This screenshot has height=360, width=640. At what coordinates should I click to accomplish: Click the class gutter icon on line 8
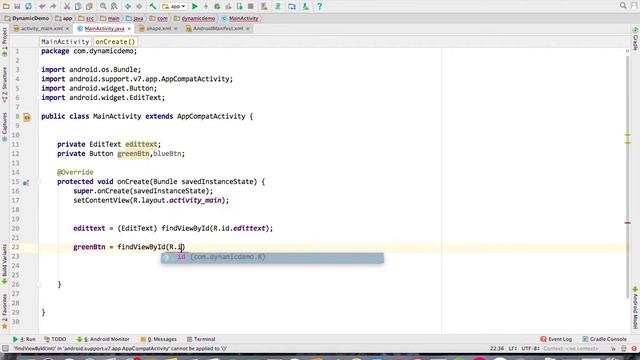(27, 118)
